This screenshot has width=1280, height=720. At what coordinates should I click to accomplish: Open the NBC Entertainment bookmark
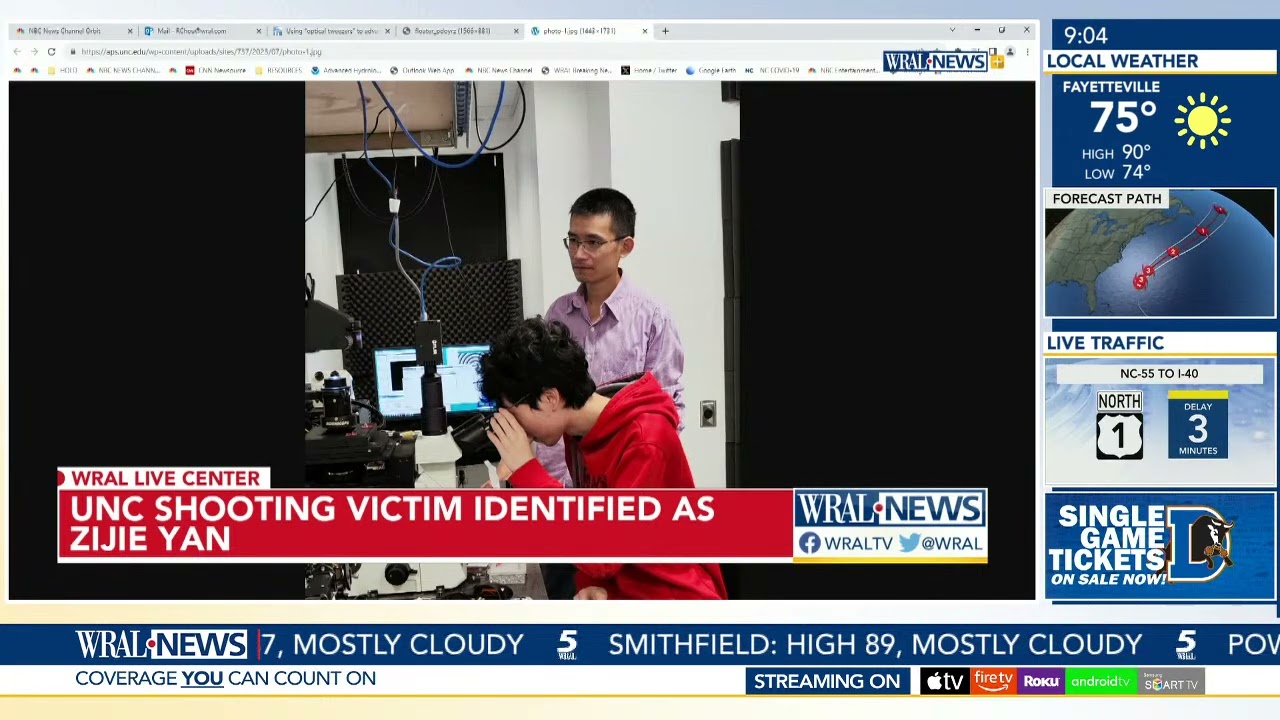tap(844, 71)
